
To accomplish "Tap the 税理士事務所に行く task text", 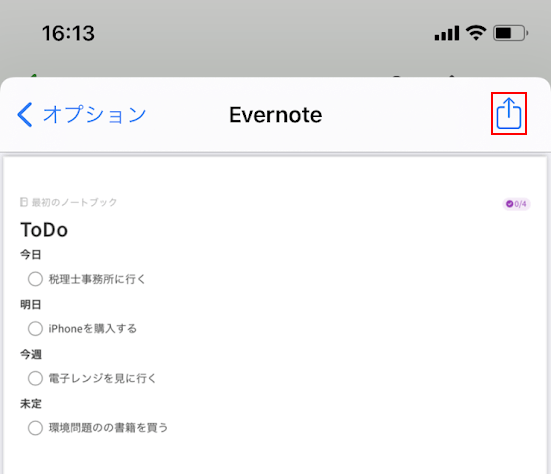I will (97, 279).
